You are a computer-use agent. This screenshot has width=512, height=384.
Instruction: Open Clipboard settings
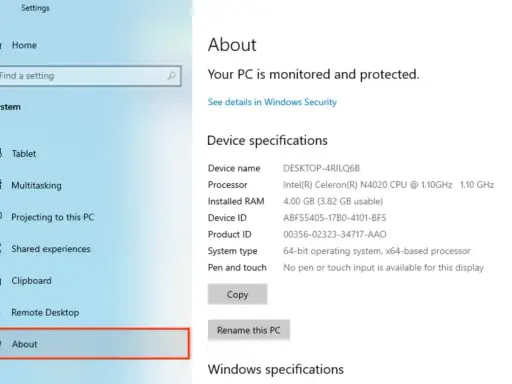31,281
